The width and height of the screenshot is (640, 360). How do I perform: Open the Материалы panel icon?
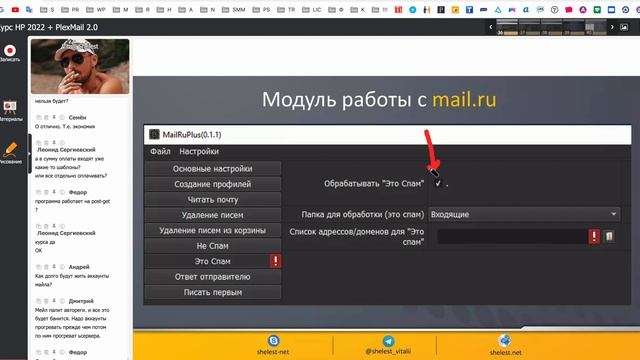(x=10, y=108)
